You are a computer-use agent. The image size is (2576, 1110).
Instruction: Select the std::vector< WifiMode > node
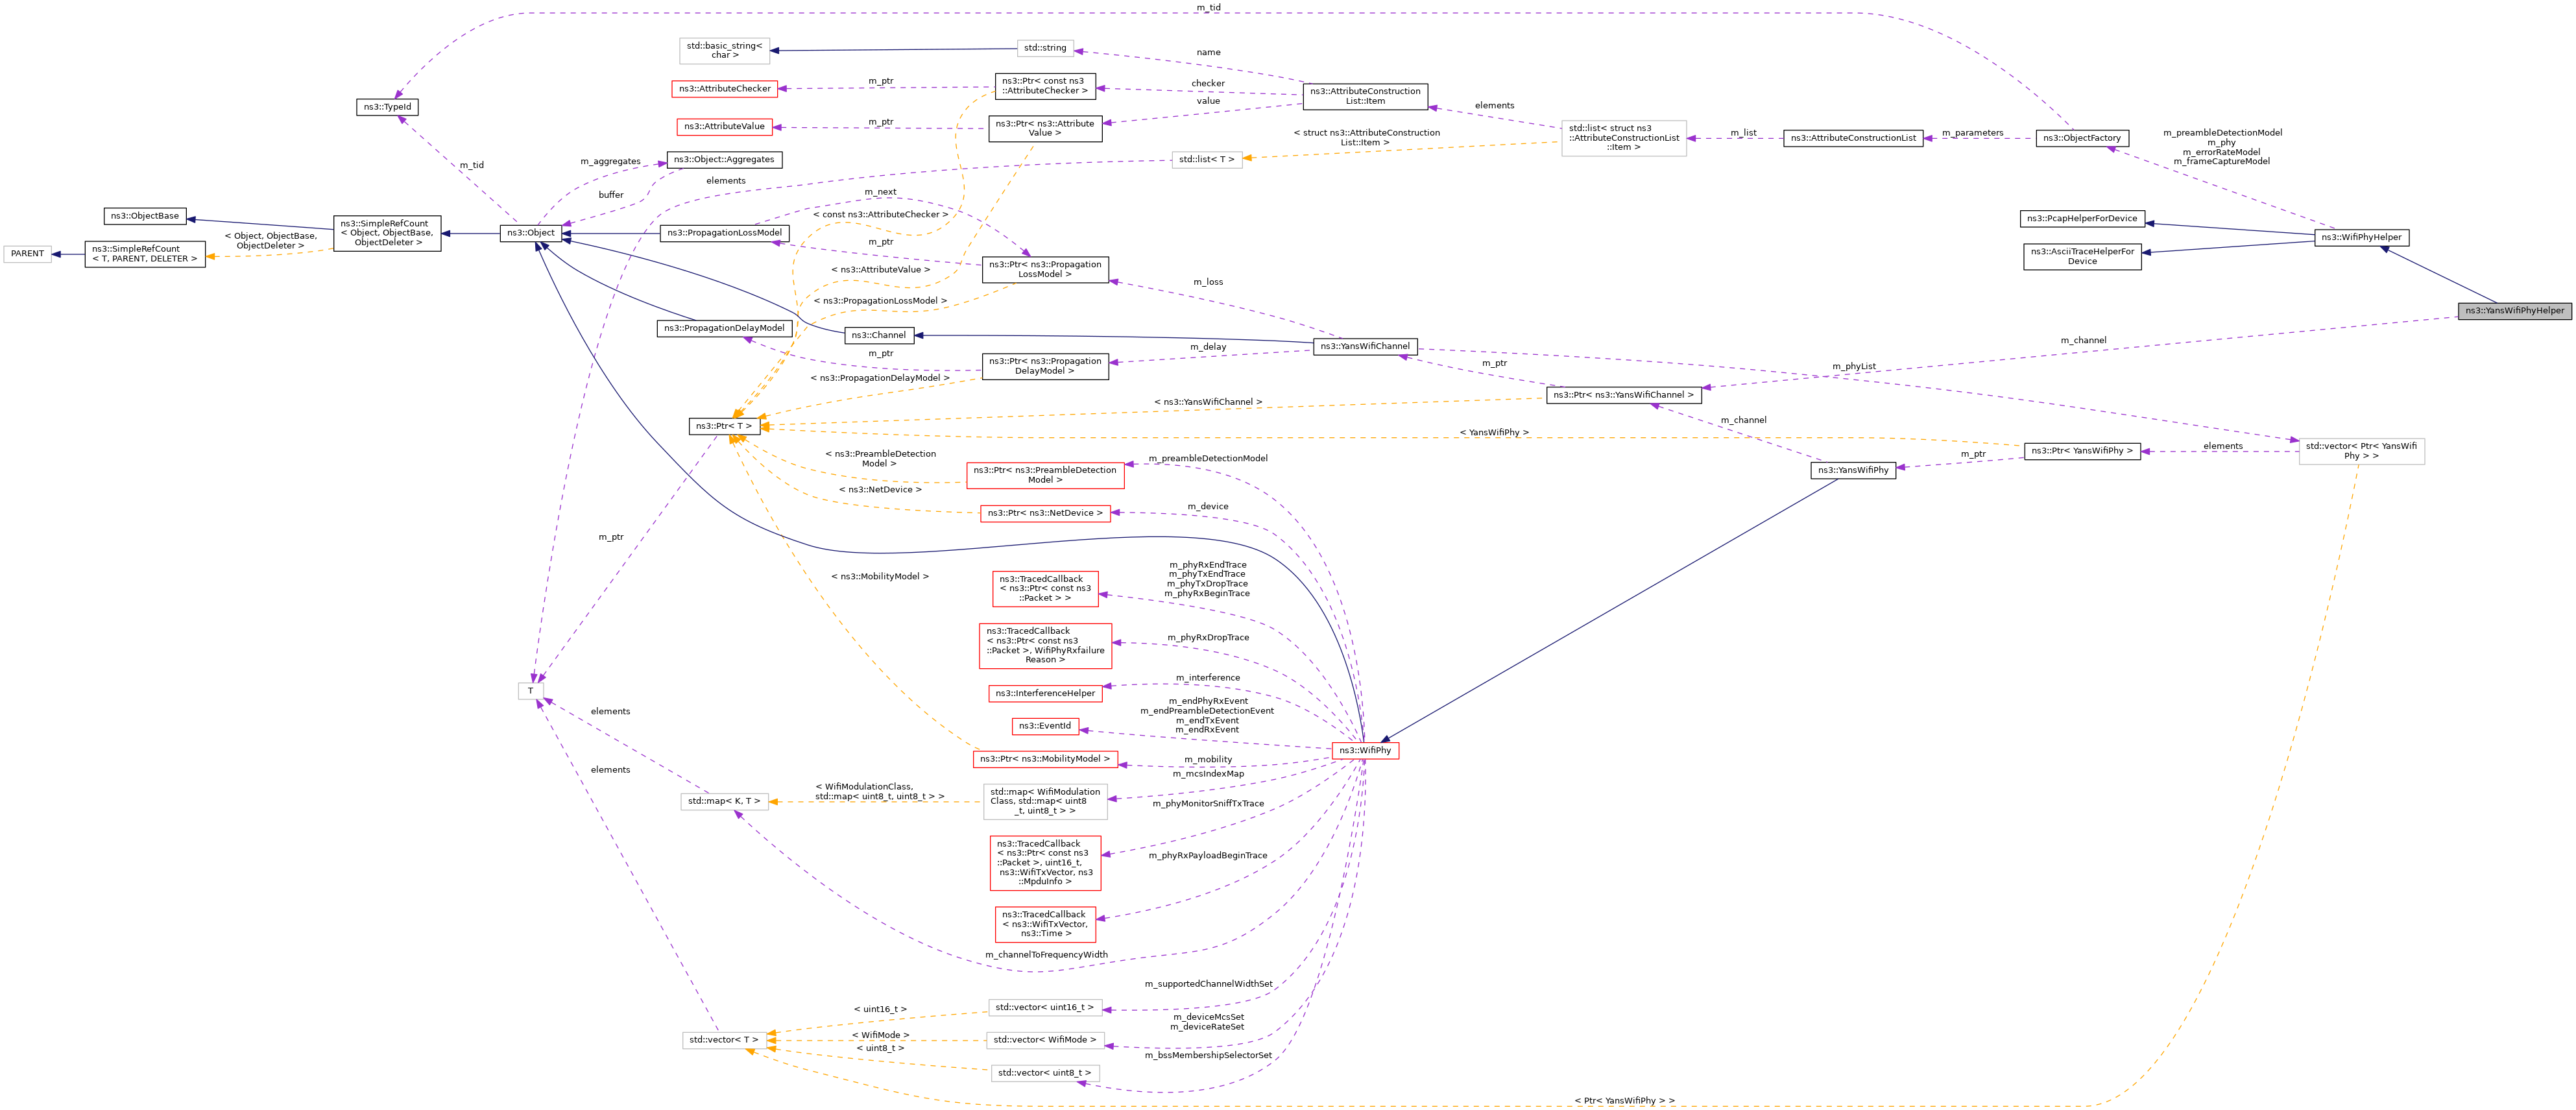pyautogui.click(x=1045, y=1041)
